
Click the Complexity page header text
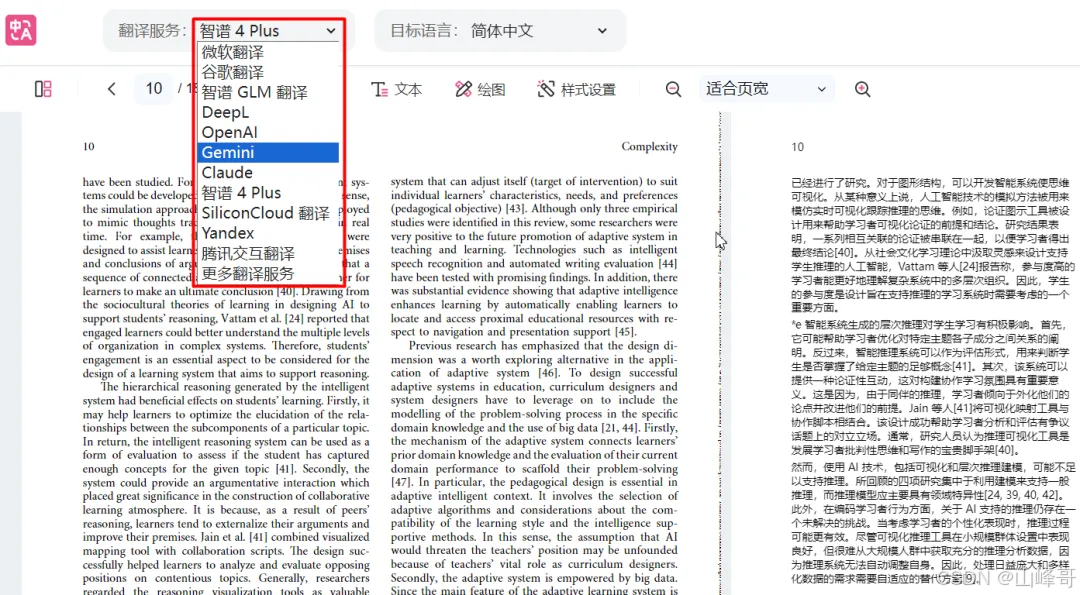coord(650,147)
